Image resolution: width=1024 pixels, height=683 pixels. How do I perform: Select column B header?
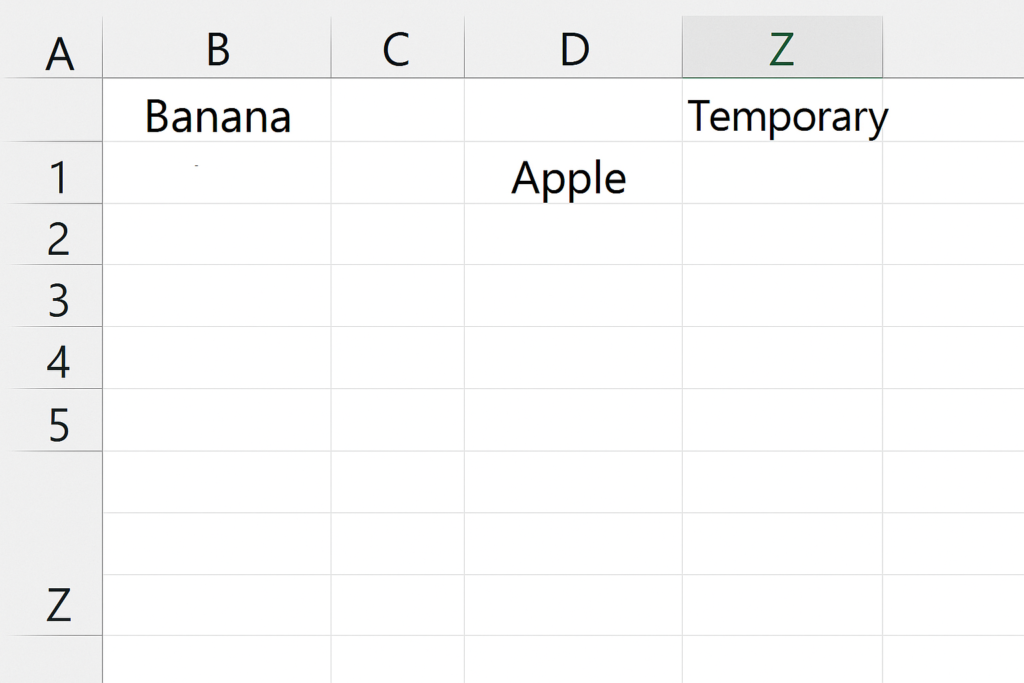pyautogui.click(x=217, y=48)
